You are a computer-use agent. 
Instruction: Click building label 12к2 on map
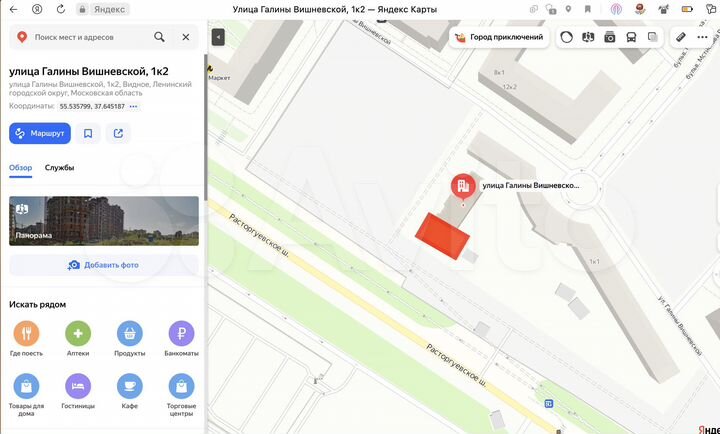[510, 87]
